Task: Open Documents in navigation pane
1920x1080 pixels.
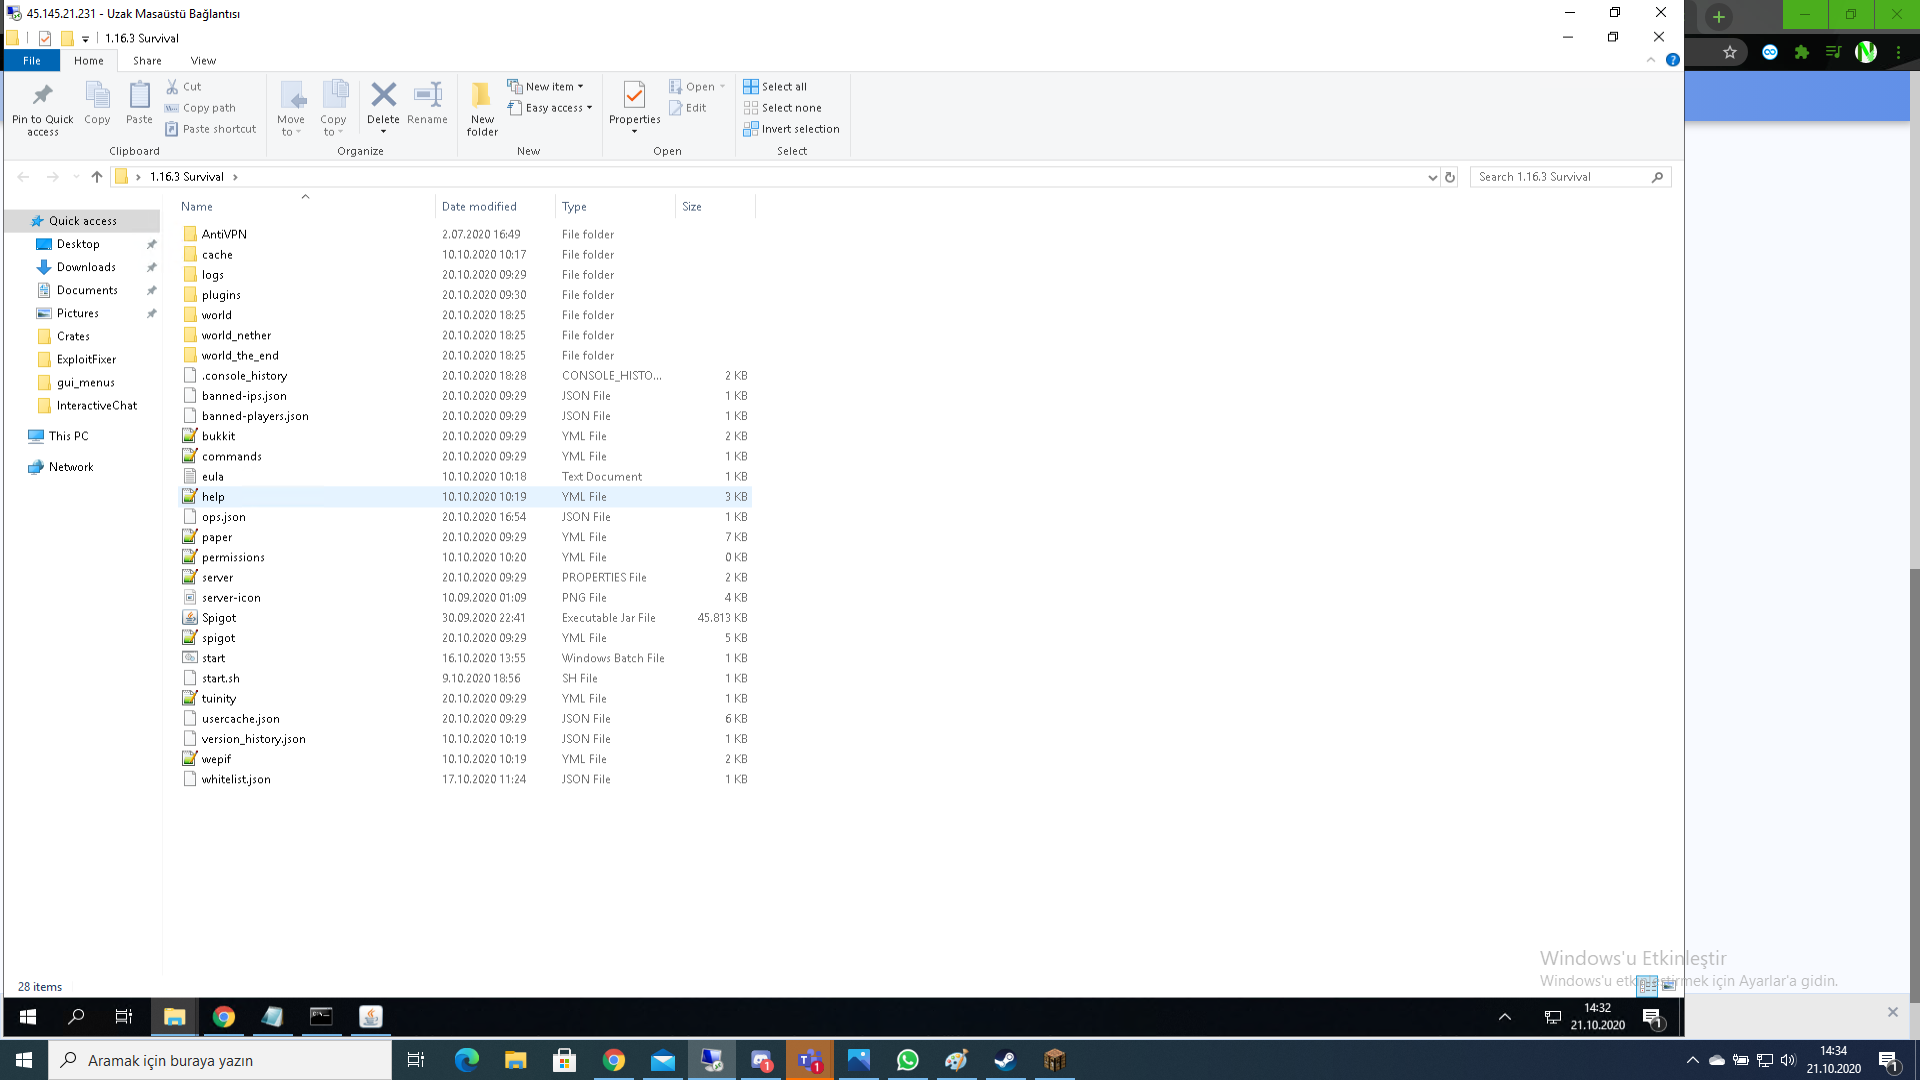Action: pyautogui.click(x=87, y=290)
